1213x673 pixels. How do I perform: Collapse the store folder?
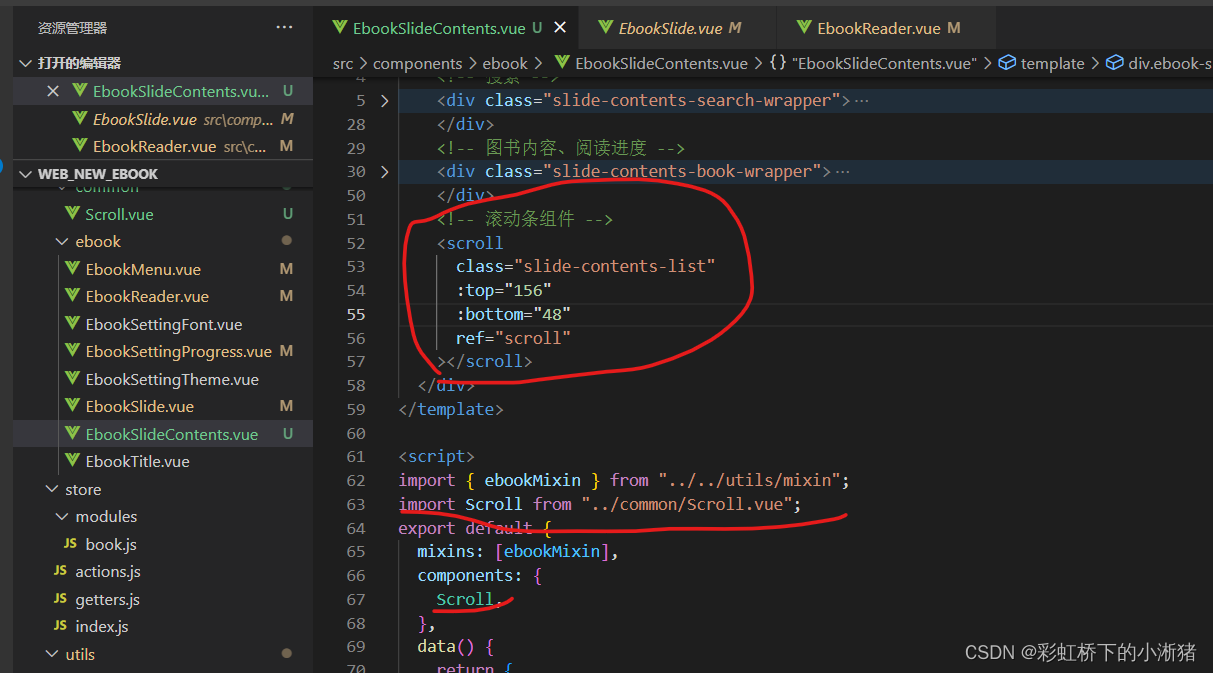(83, 489)
